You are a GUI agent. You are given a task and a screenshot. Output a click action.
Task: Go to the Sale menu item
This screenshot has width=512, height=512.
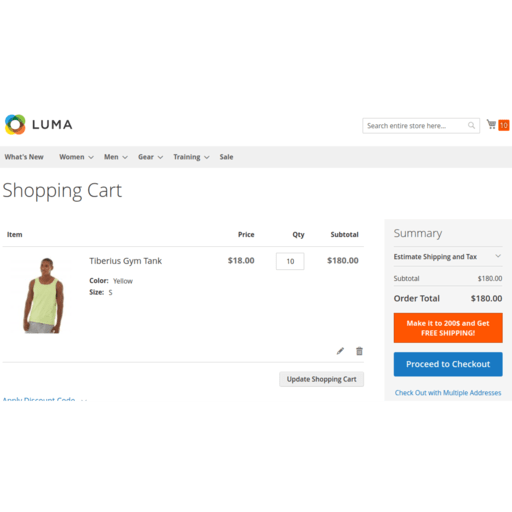(226, 157)
